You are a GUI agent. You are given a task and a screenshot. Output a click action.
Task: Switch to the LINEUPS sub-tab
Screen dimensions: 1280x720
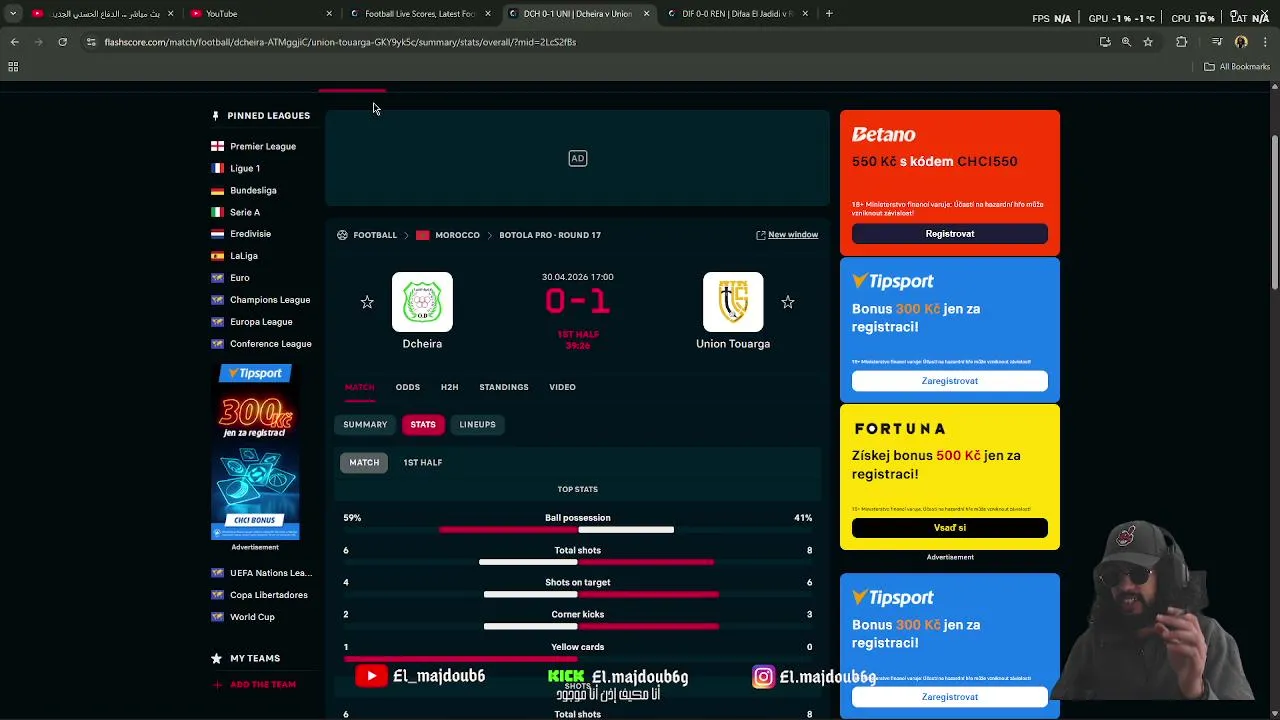tap(477, 425)
